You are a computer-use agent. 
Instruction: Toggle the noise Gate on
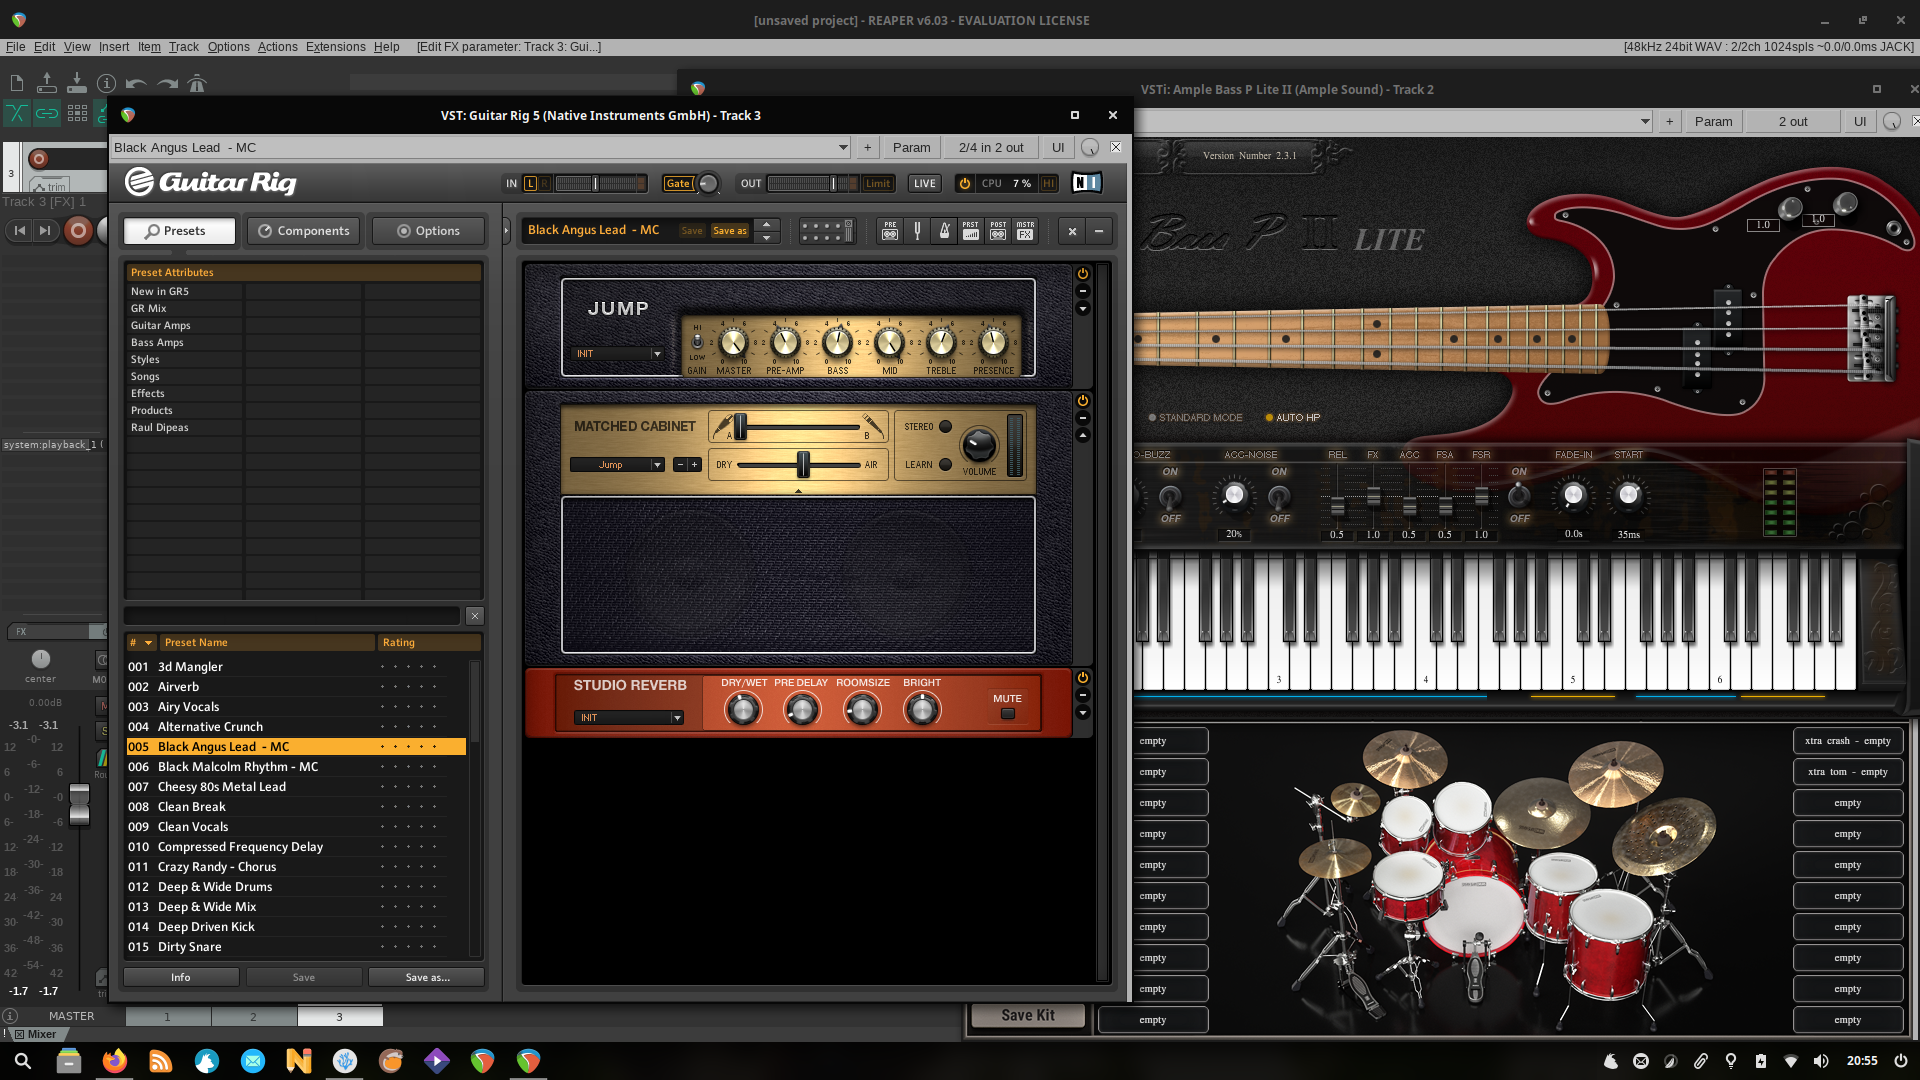point(678,183)
